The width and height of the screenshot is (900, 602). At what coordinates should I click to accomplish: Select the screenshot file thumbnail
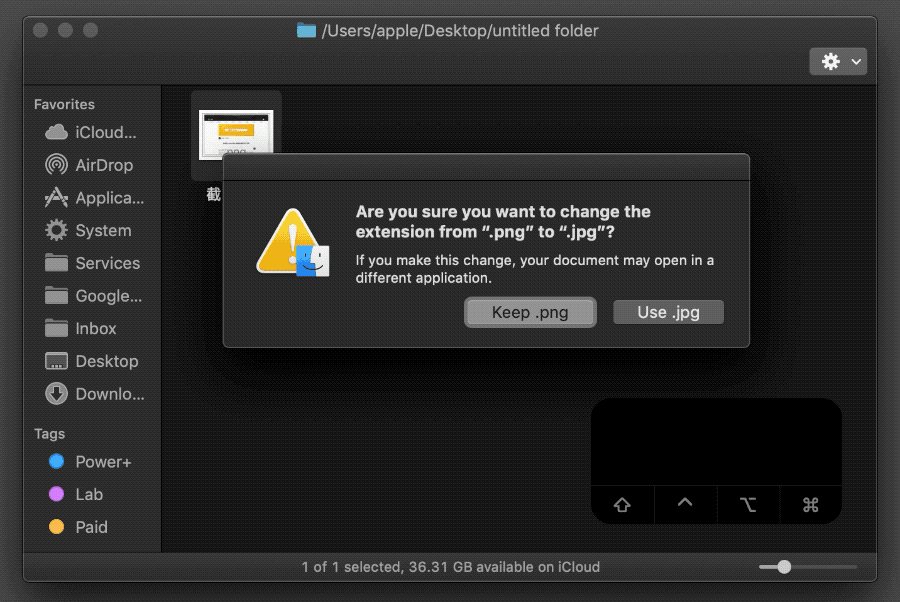click(236, 135)
